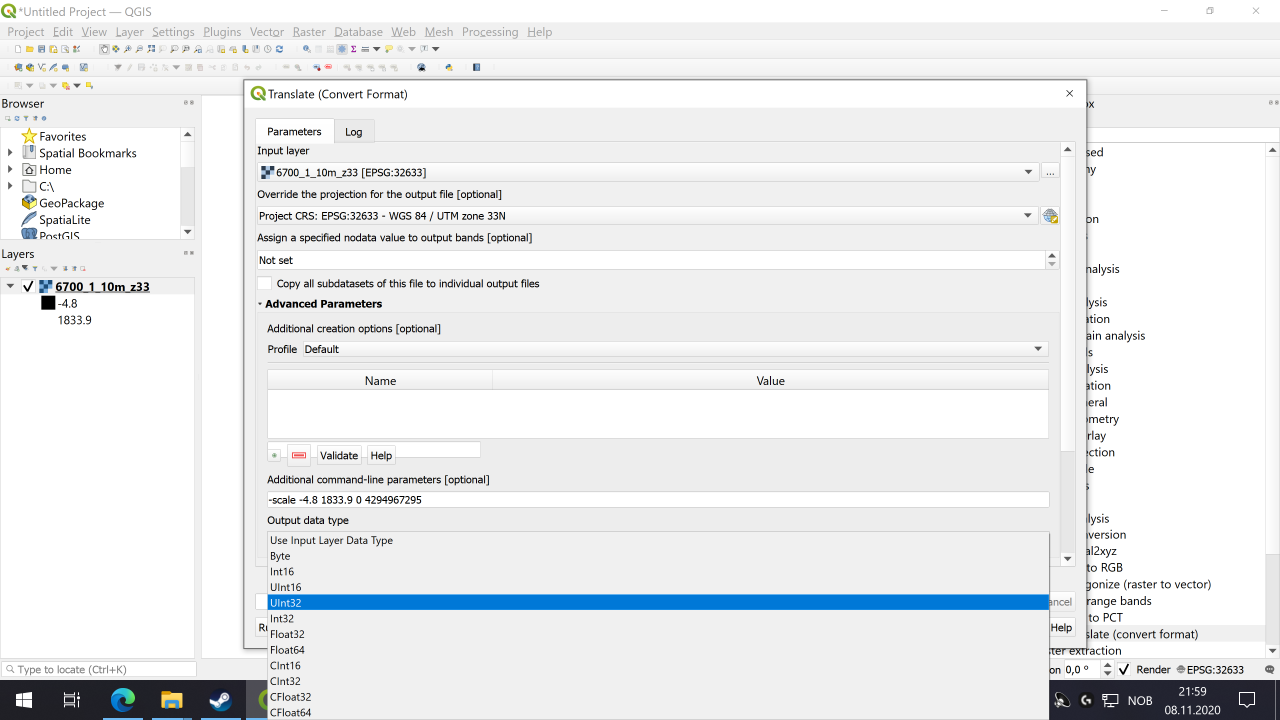This screenshot has height=720, width=1280.
Task: Click the nodata value Not set field
Action: pyautogui.click(x=651, y=260)
